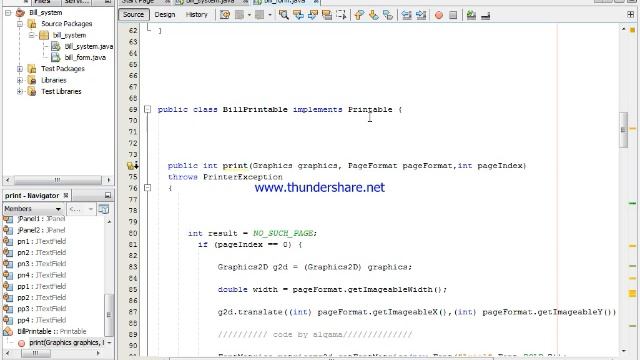Click the editor vertical scrollbar thumb
Image resolution: width=640 pixels, height=360 pixels.
click(x=623, y=130)
